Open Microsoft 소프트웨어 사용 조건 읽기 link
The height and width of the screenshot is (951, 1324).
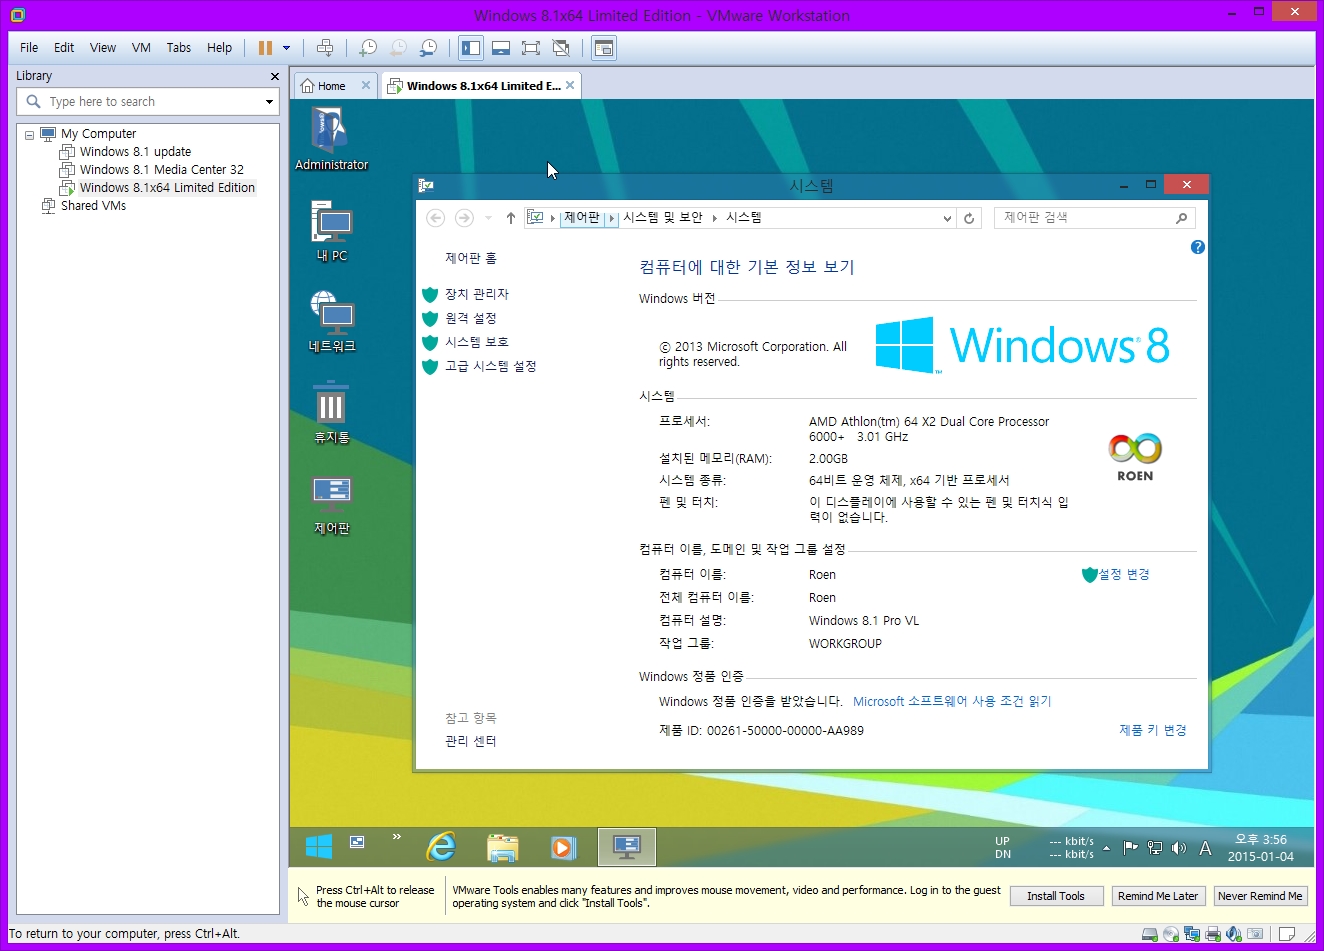[952, 701]
